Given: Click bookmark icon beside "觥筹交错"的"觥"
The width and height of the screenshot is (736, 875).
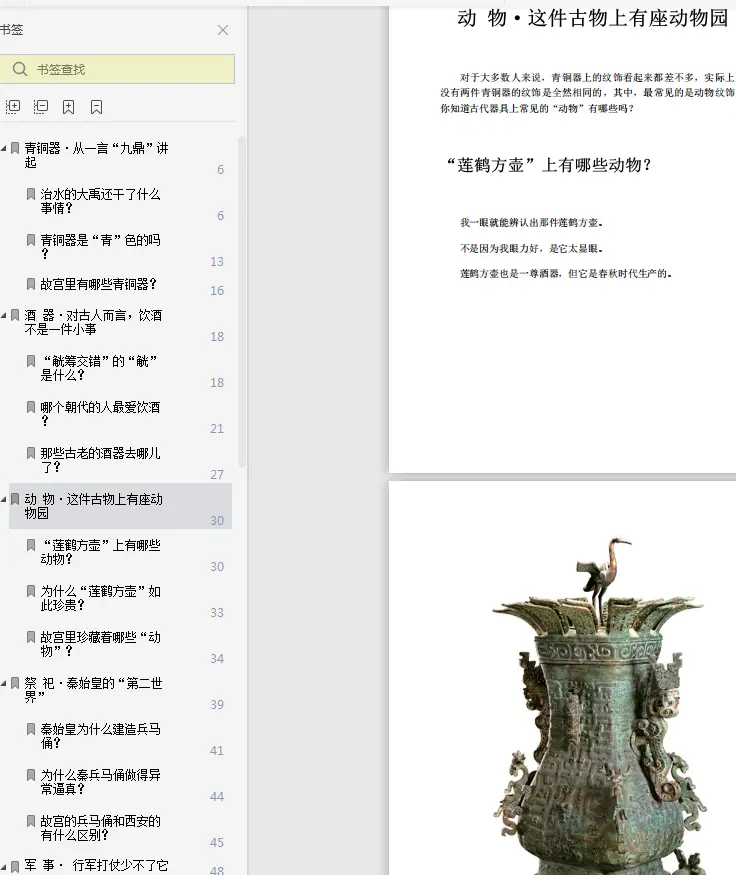Looking at the screenshot, I should tap(31, 361).
